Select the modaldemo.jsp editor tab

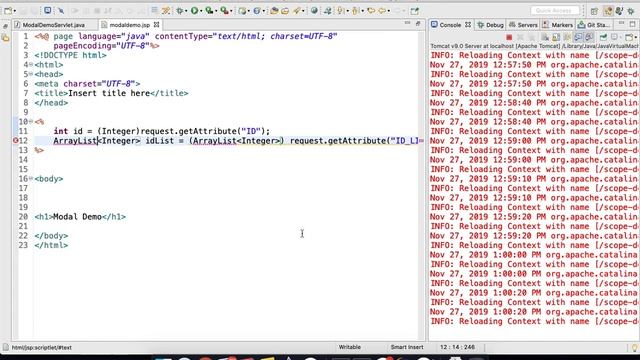(130, 25)
